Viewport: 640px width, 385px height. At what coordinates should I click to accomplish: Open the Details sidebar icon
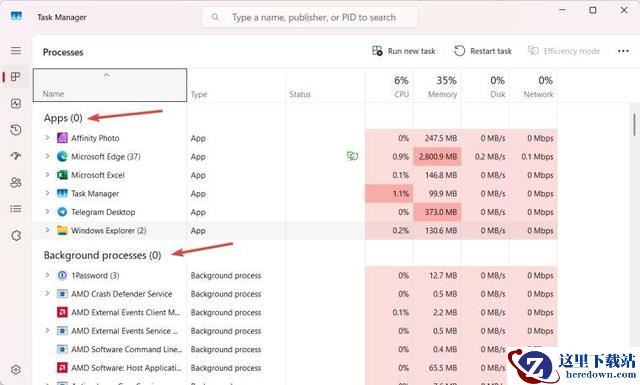(16, 209)
